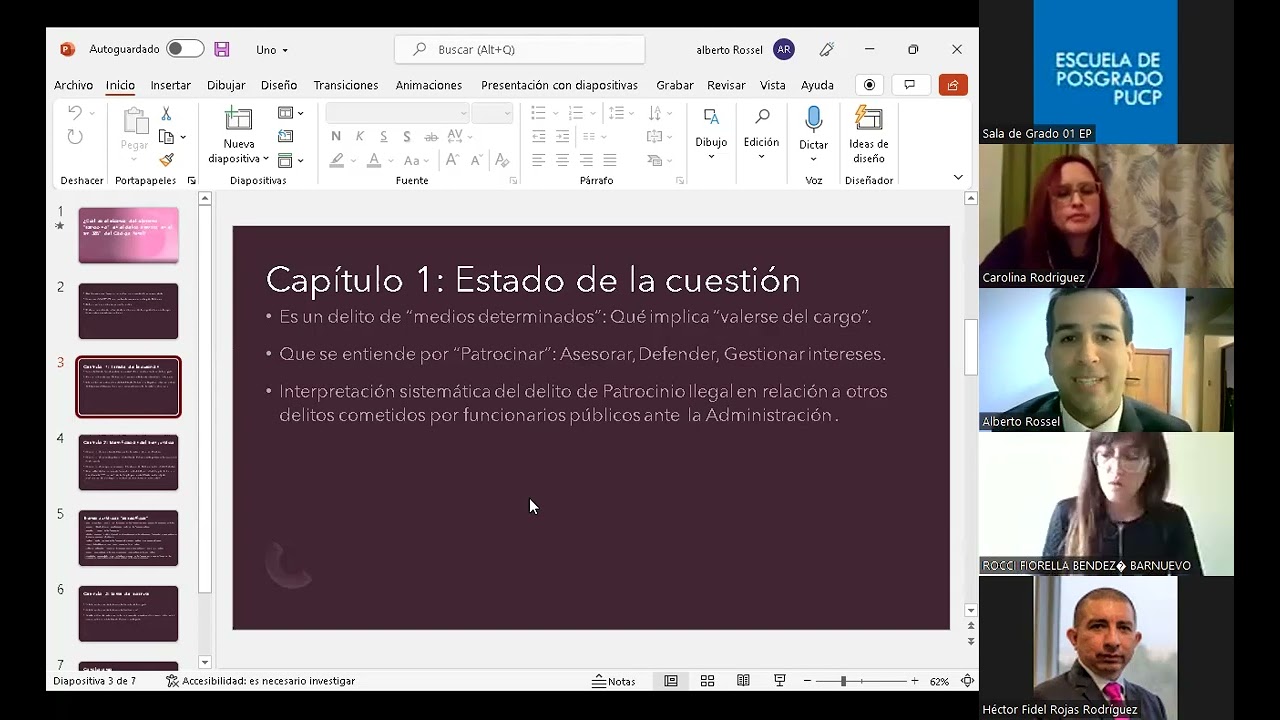The height and width of the screenshot is (720, 1280).
Task: Click the Bullets list icon
Action: point(539,113)
